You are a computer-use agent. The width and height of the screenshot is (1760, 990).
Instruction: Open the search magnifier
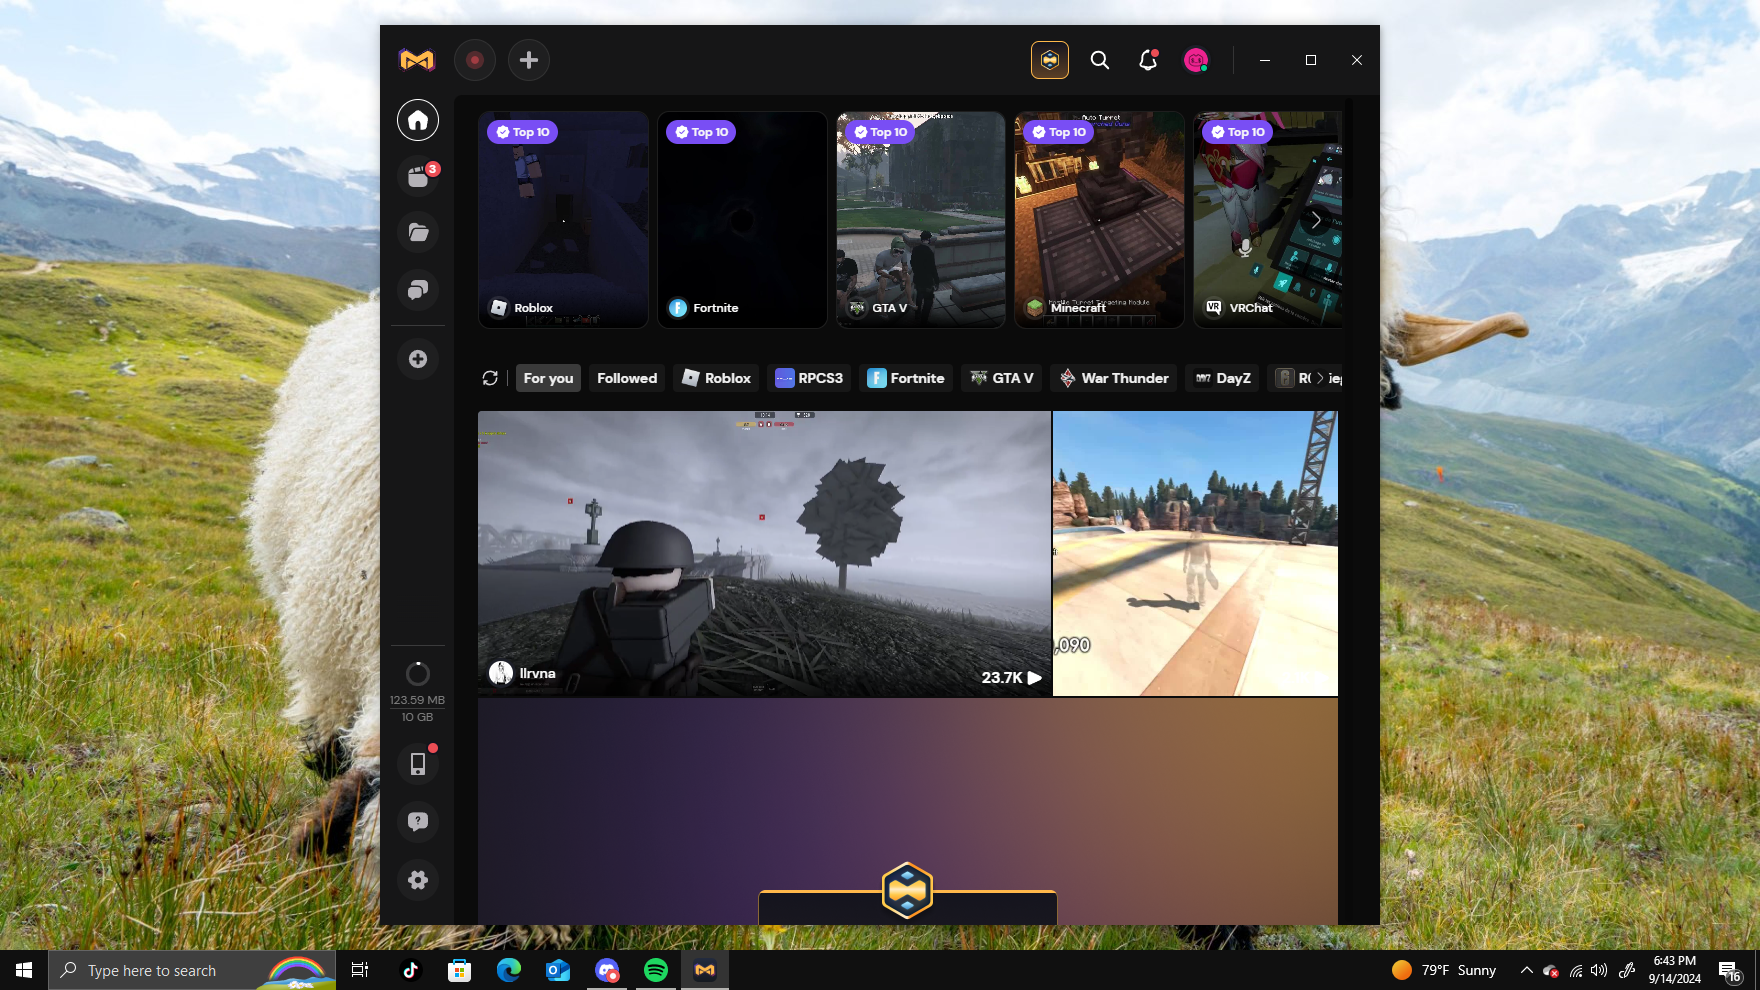1100,60
